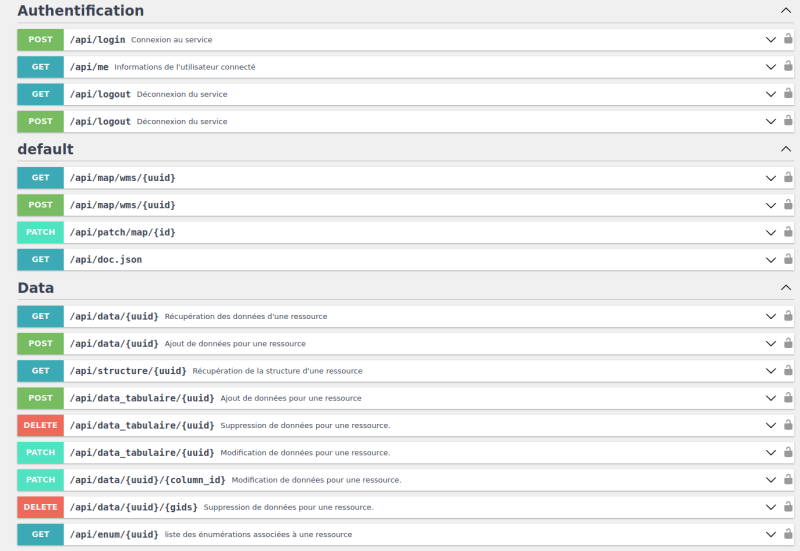The image size is (800, 551).
Task: Expand GET /api/logout with its chevron
Action: tap(771, 94)
